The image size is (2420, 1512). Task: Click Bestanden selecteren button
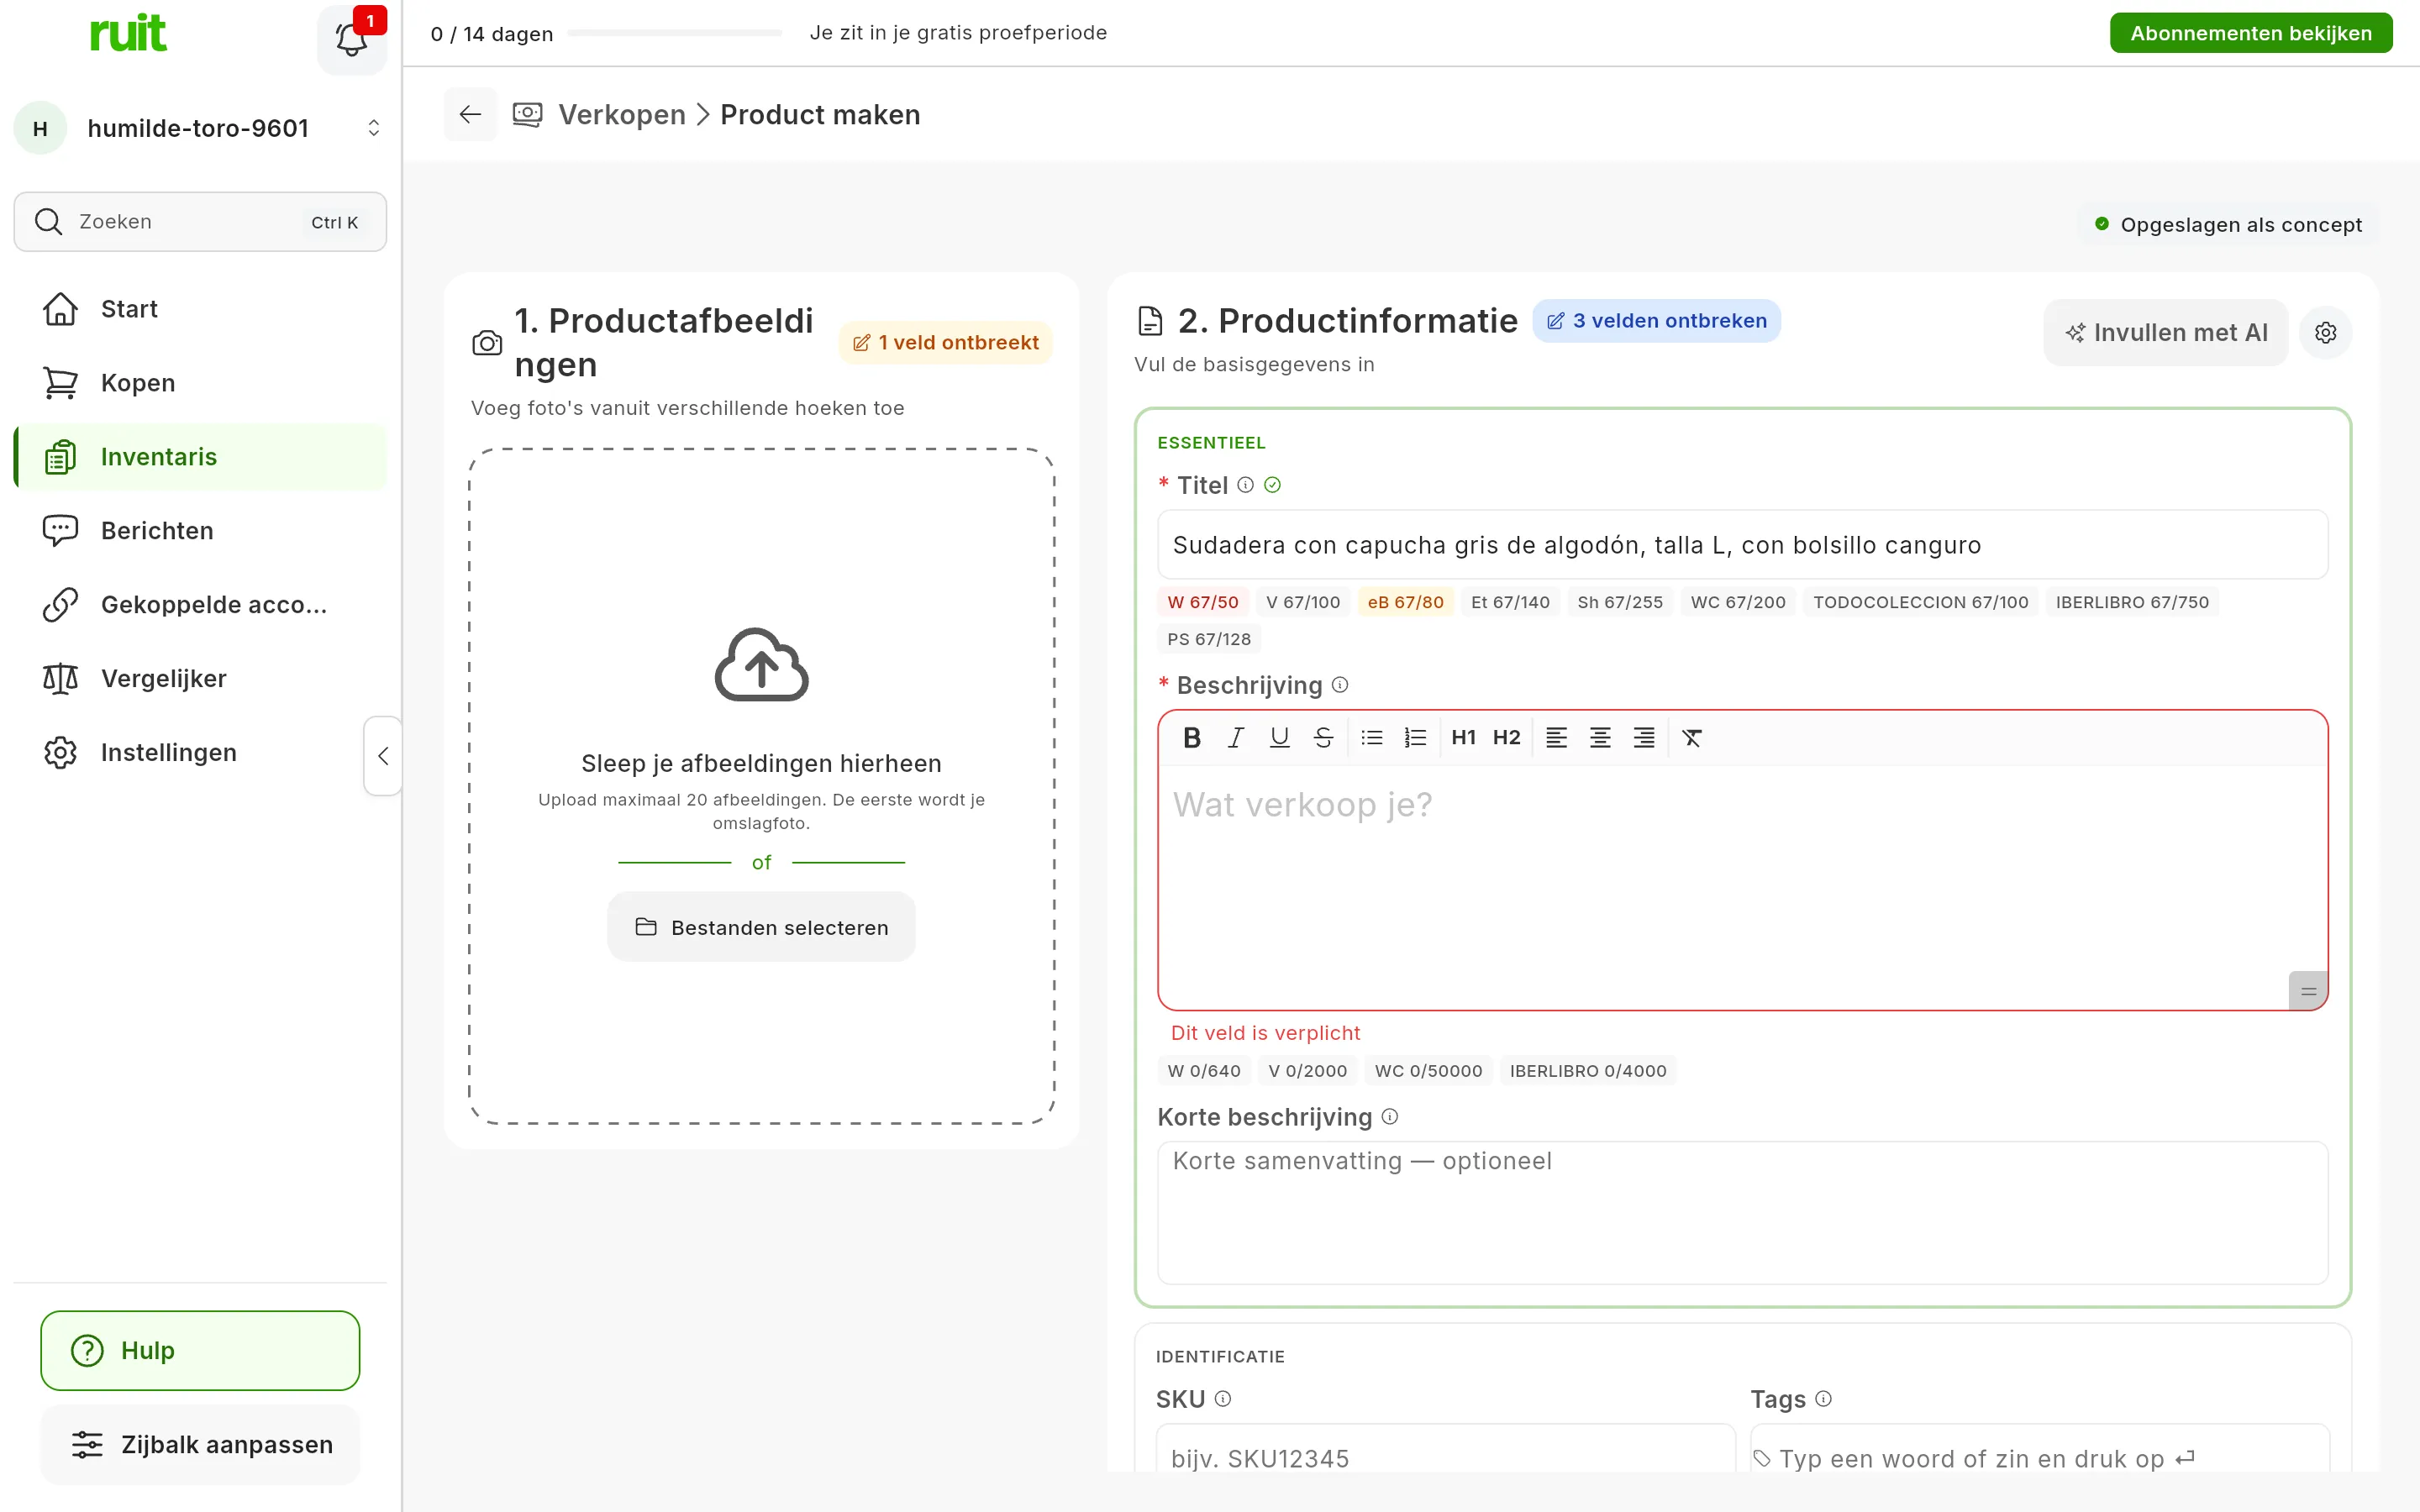[x=761, y=927]
